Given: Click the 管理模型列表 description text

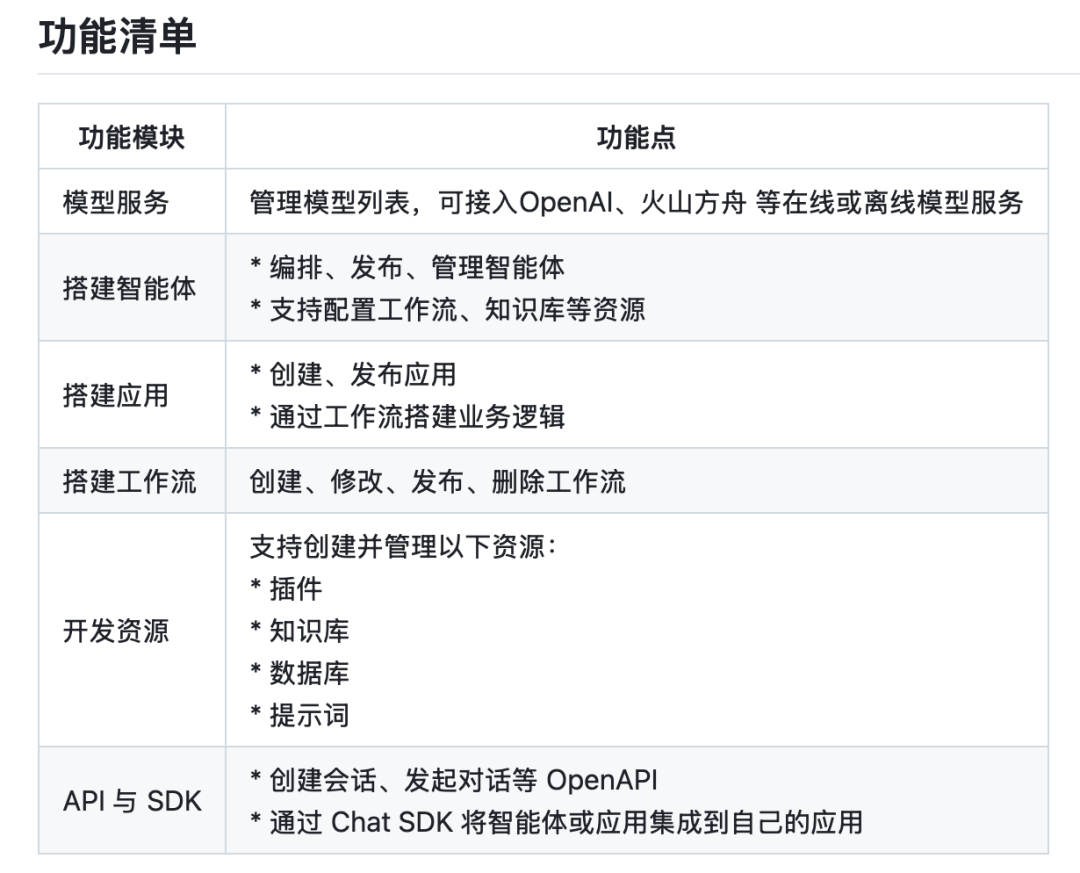Looking at the screenshot, I should 636,202.
